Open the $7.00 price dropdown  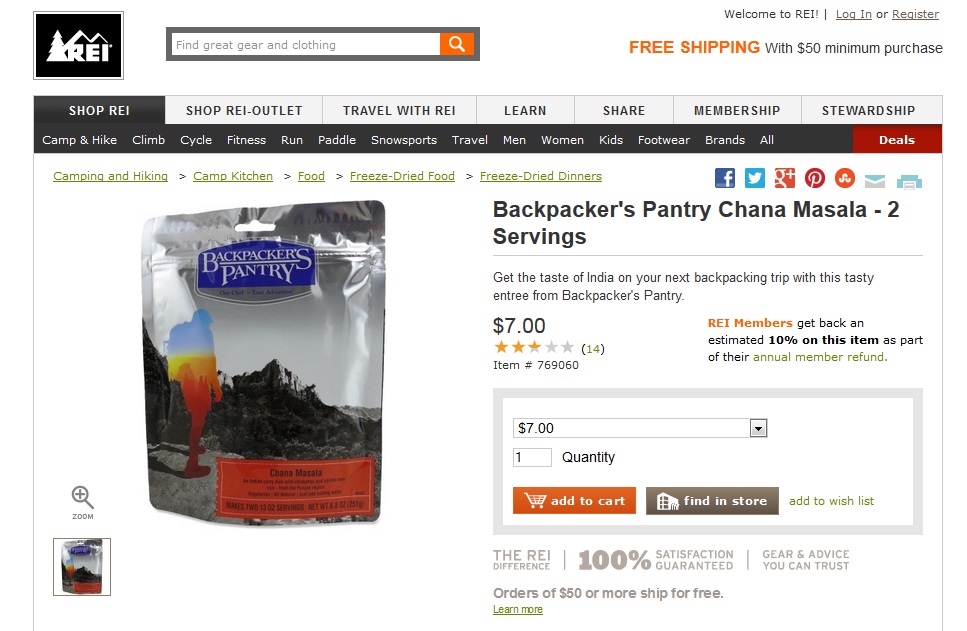click(x=640, y=428)
